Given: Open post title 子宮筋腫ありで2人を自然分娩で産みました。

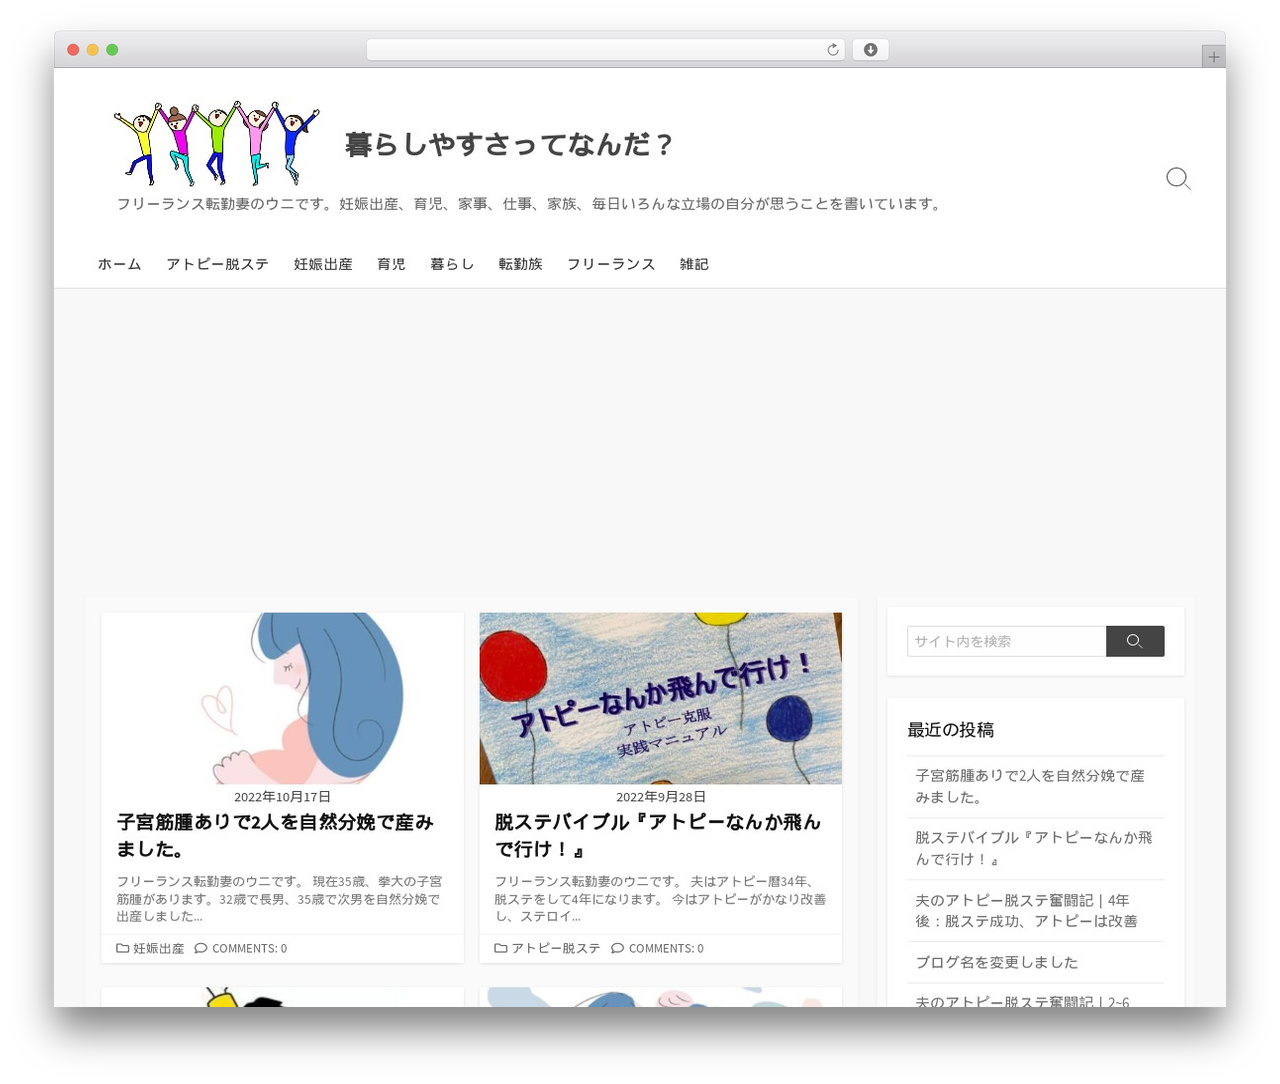Looking at the screenshot, I should (x=275, y=835).
